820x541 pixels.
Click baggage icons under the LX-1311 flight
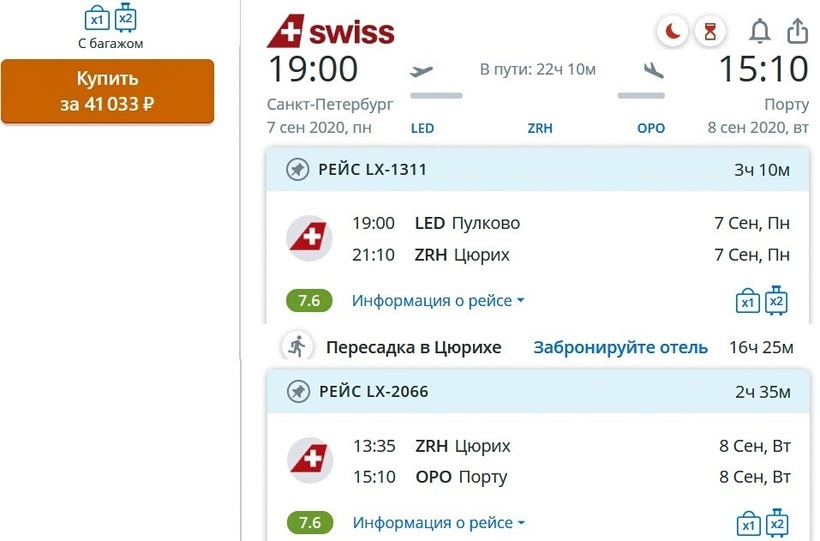762,300
